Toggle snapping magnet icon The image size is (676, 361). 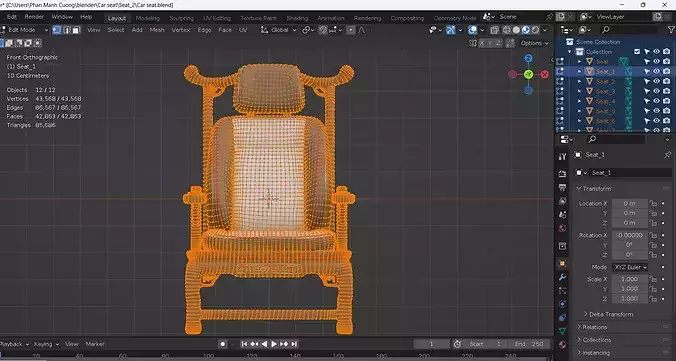click(x=323, y=30)
